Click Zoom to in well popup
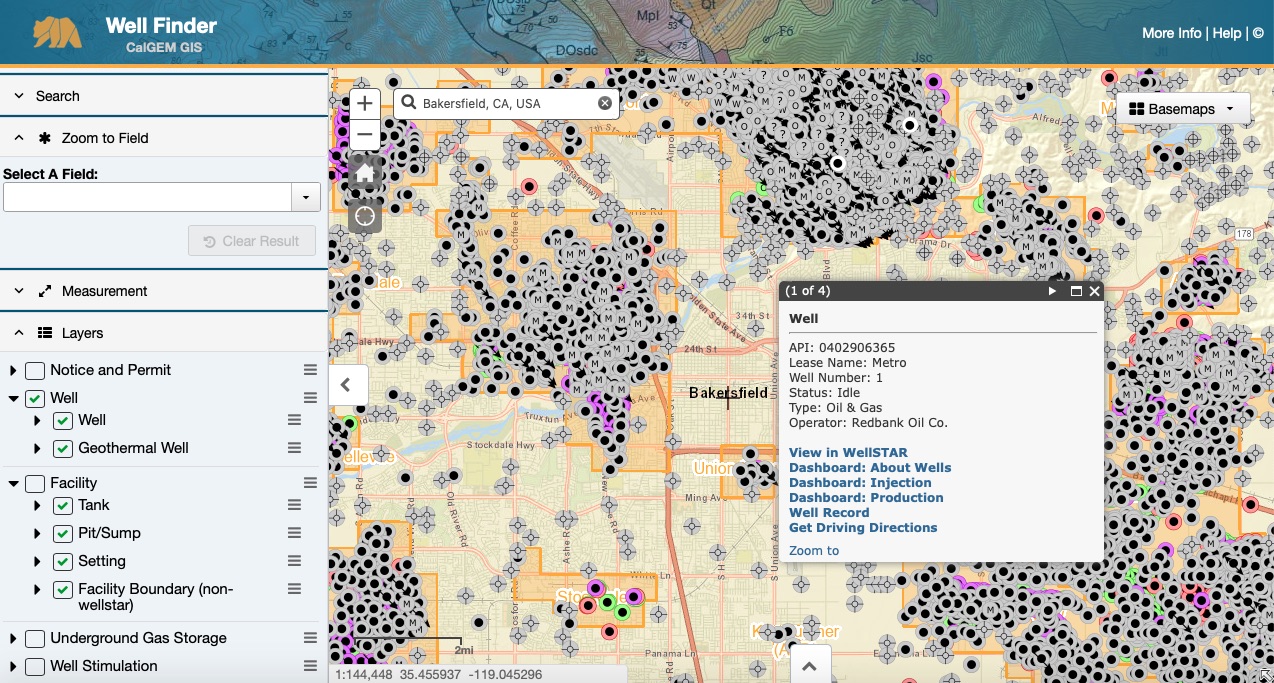1274x683 pixels. click(814, 551)
